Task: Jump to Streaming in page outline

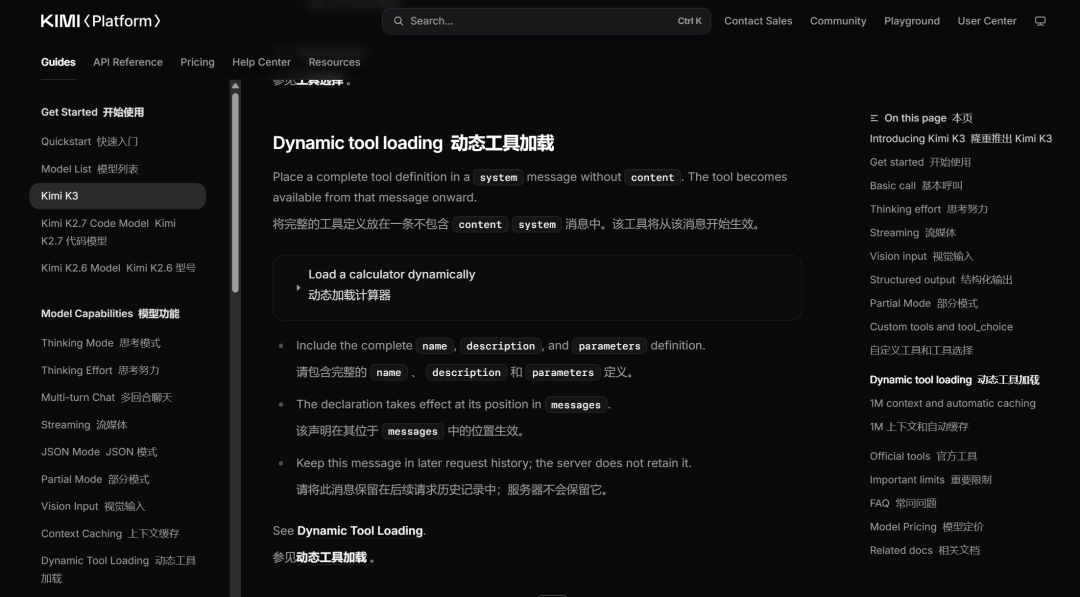Action: [x=913, y=233]
